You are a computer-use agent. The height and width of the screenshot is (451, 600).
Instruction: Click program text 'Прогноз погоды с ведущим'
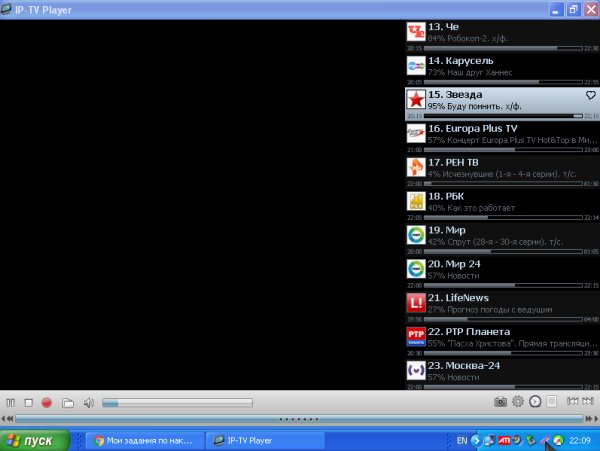point(500,310)
